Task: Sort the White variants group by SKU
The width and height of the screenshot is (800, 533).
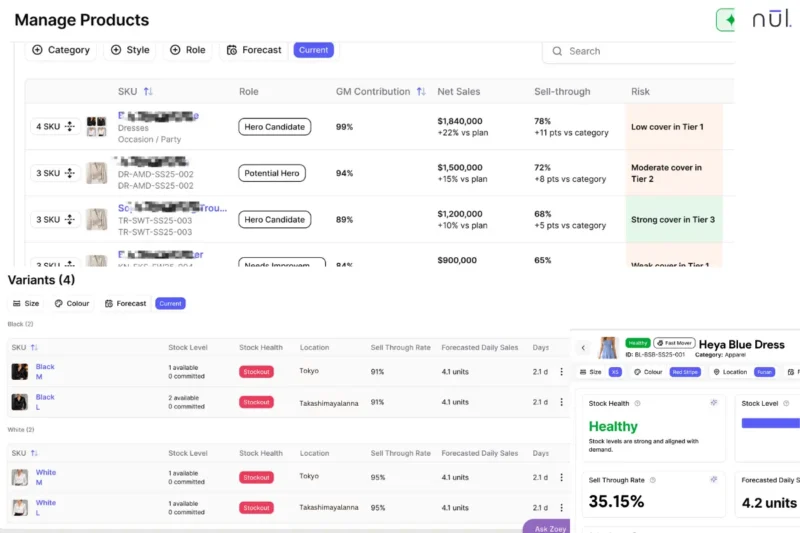Action: click(34, 453)
